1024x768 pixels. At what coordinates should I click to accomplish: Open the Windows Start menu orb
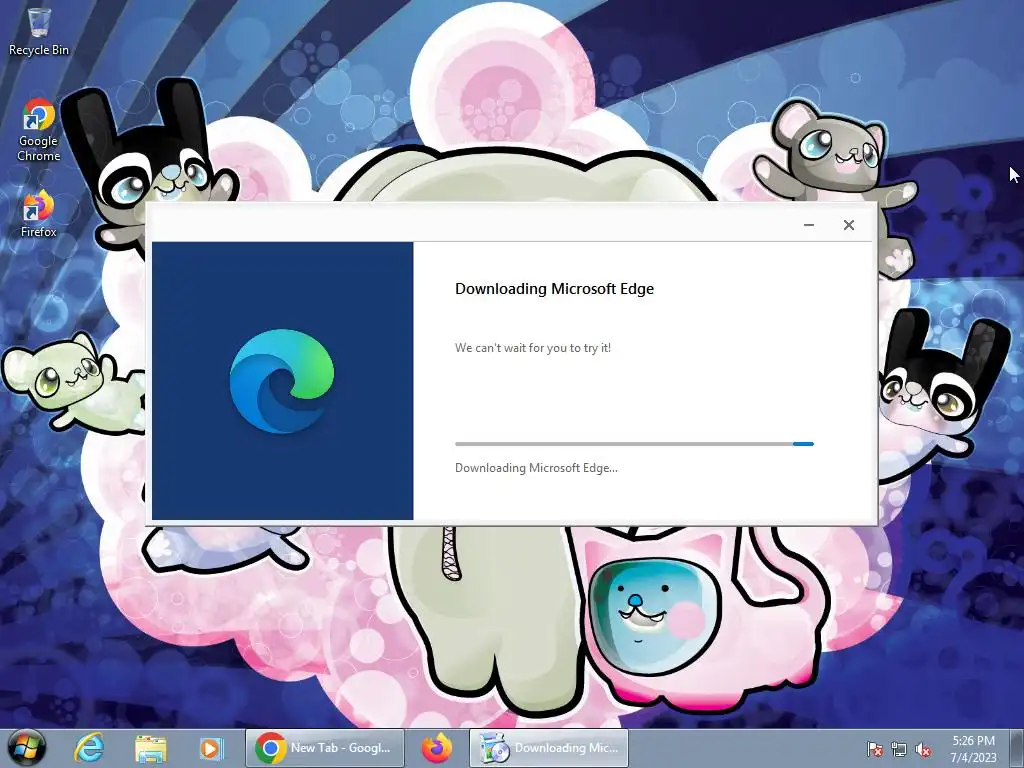[x=26, y=748]
